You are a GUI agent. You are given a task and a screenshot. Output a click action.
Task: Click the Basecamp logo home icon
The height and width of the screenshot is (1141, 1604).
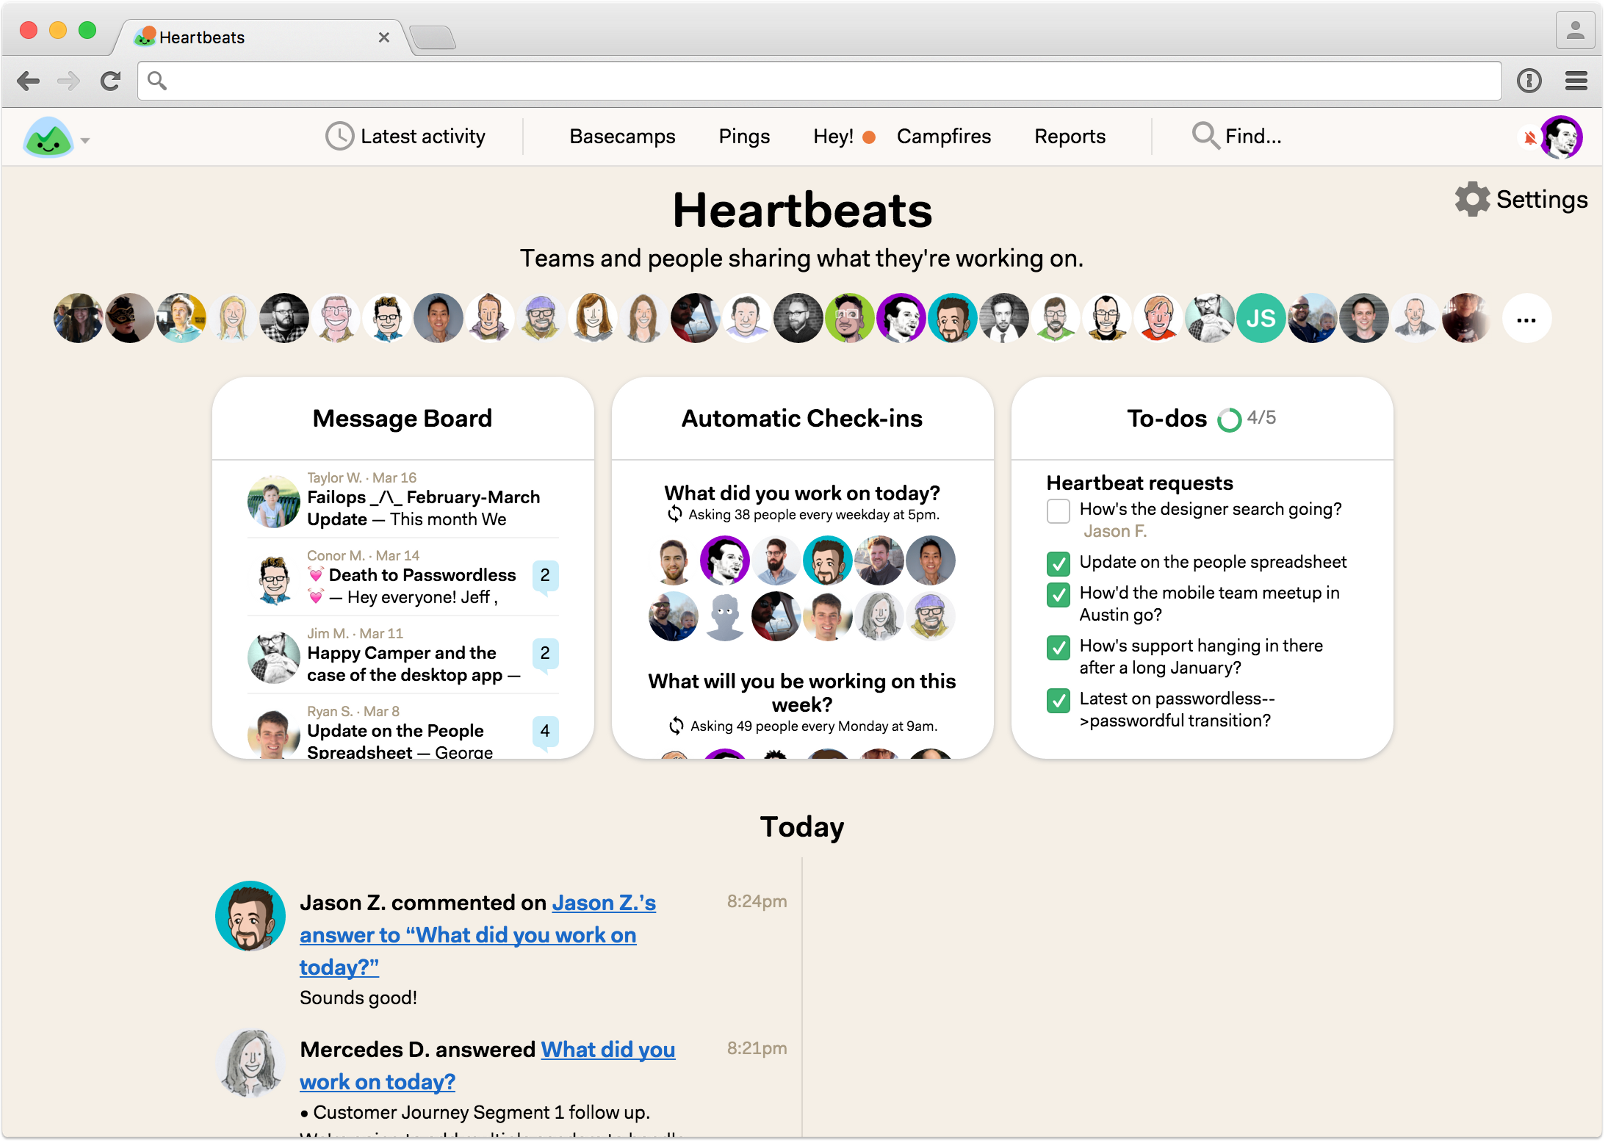click(48, 138)
